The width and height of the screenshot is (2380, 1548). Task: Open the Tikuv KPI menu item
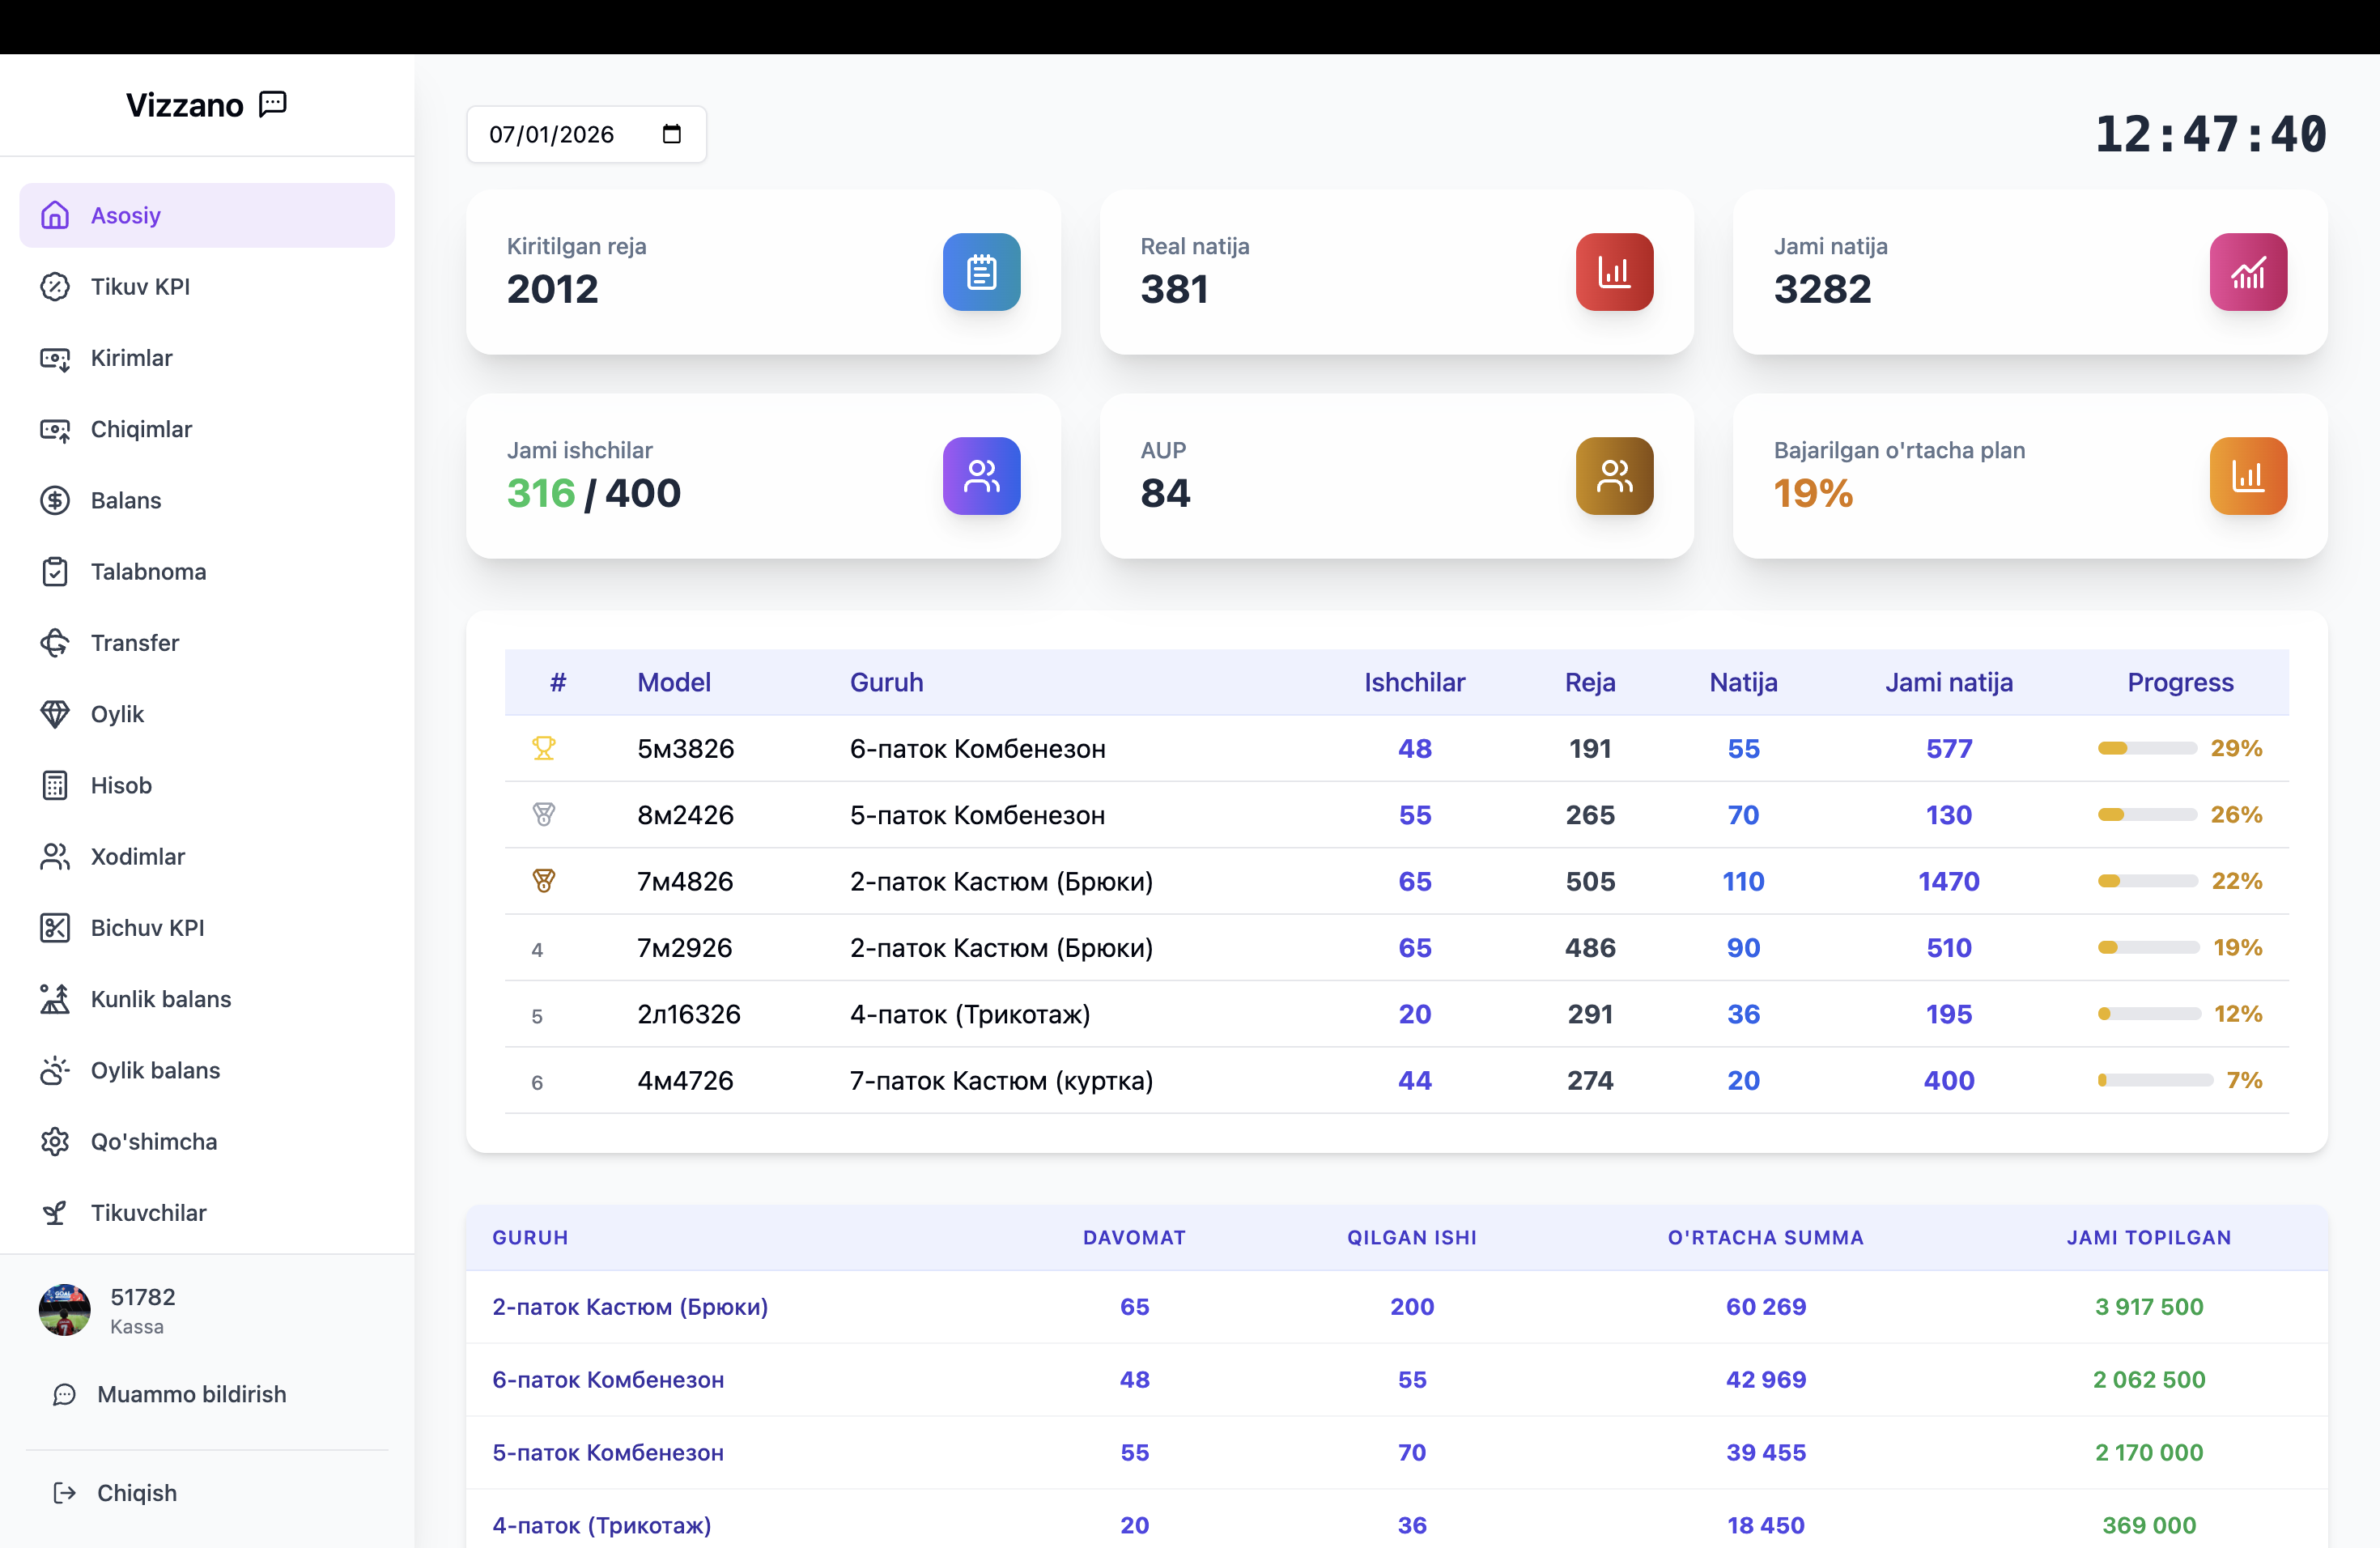coord(140,287)
